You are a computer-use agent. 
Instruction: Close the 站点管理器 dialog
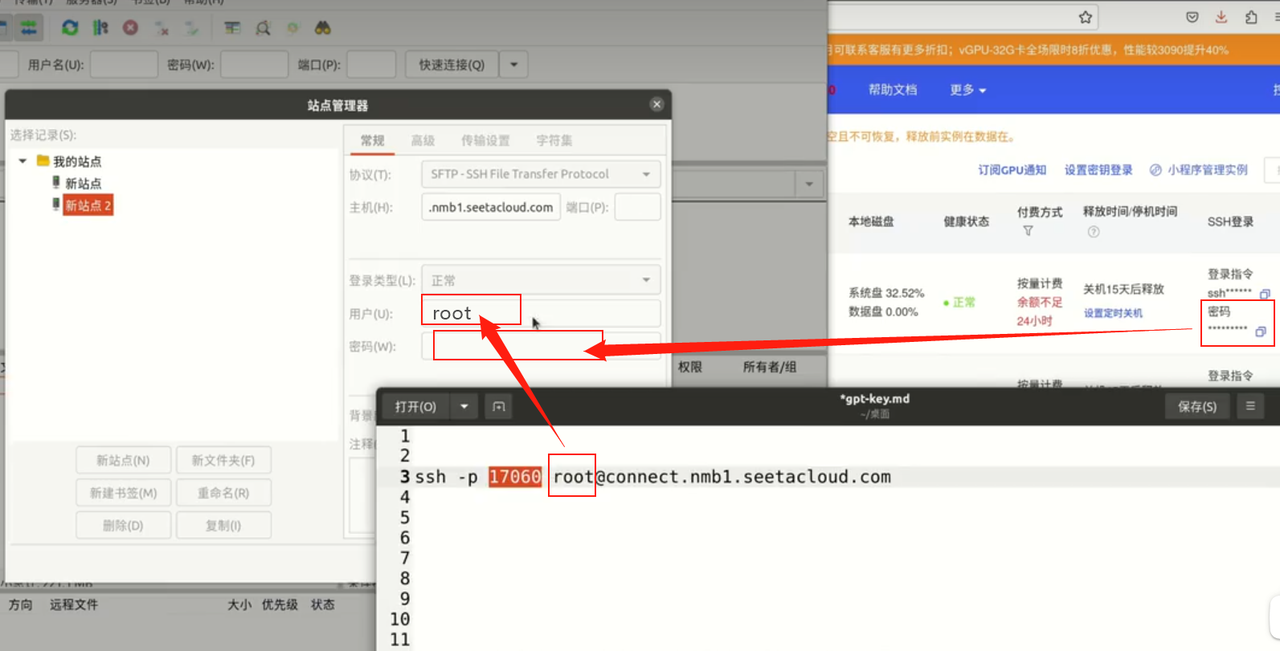point(657,104)
